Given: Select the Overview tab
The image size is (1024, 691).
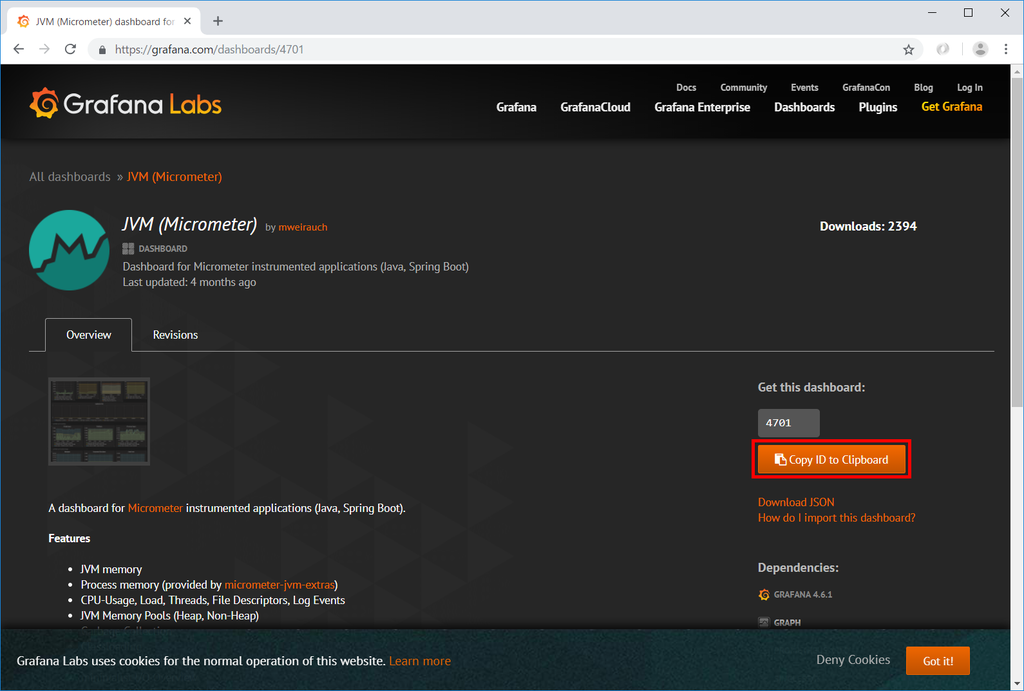Looking at the screenshot, I should click(x=89, y=335).
